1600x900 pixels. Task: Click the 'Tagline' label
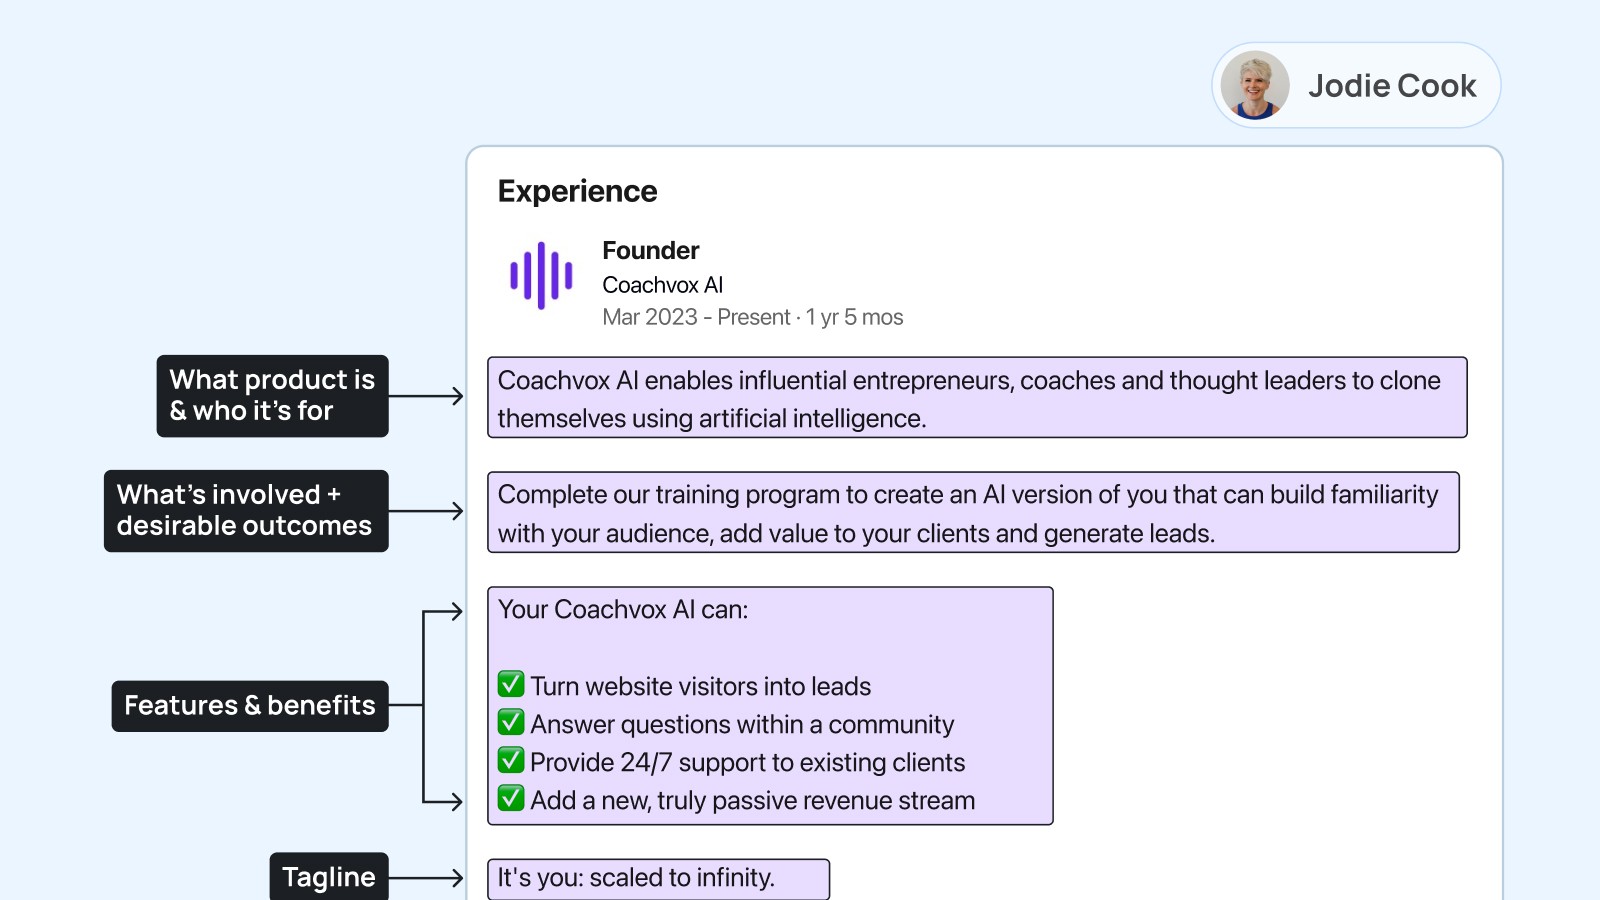tap(329, 877)
